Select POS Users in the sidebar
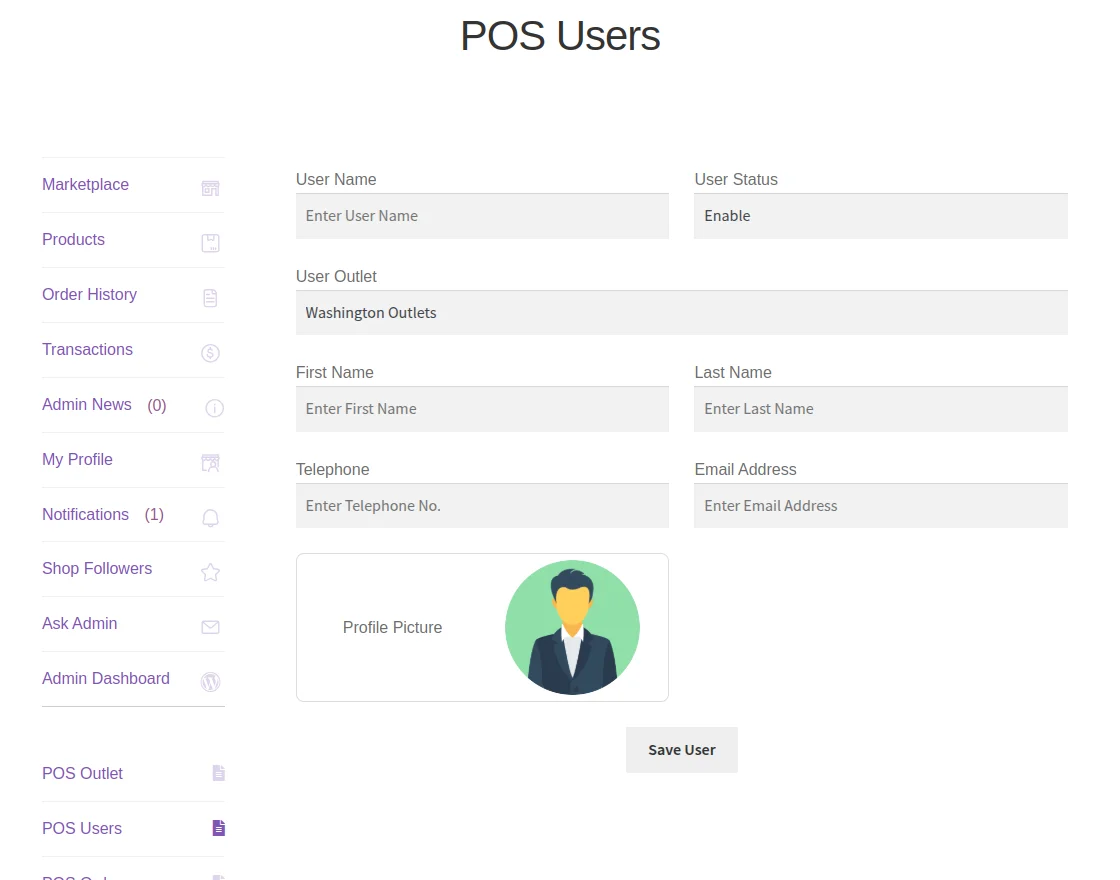The width and height of the screenshot is (1120, 880). click(81, 828)
